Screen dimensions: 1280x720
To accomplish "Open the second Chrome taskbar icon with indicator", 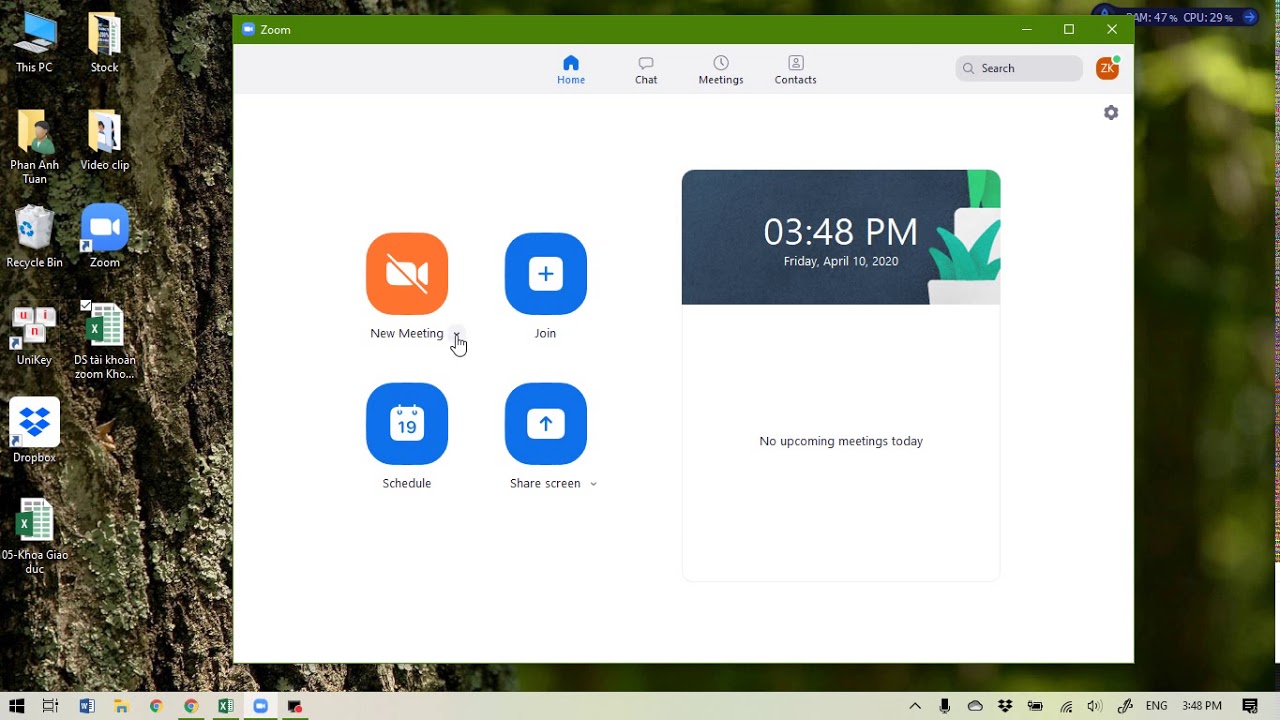I will coord(191,706).
